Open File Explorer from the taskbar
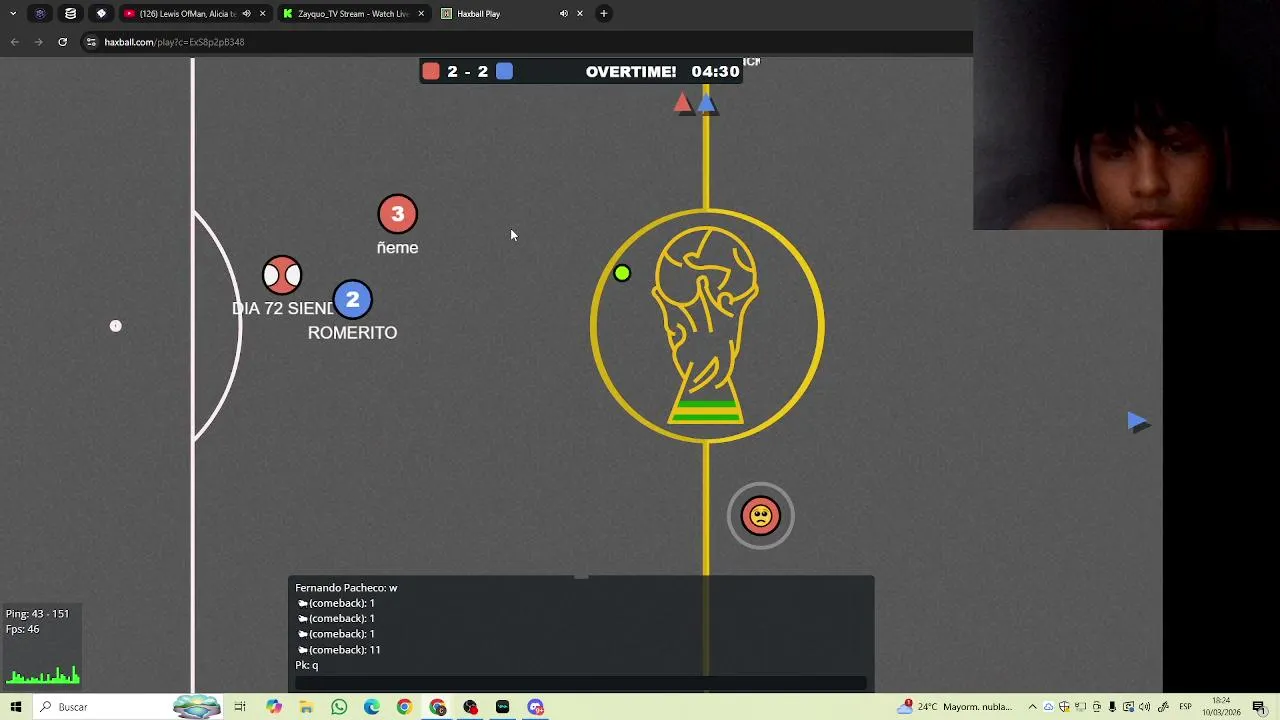The width and height of the screenshot is (1280, 720). pos(306,707)
